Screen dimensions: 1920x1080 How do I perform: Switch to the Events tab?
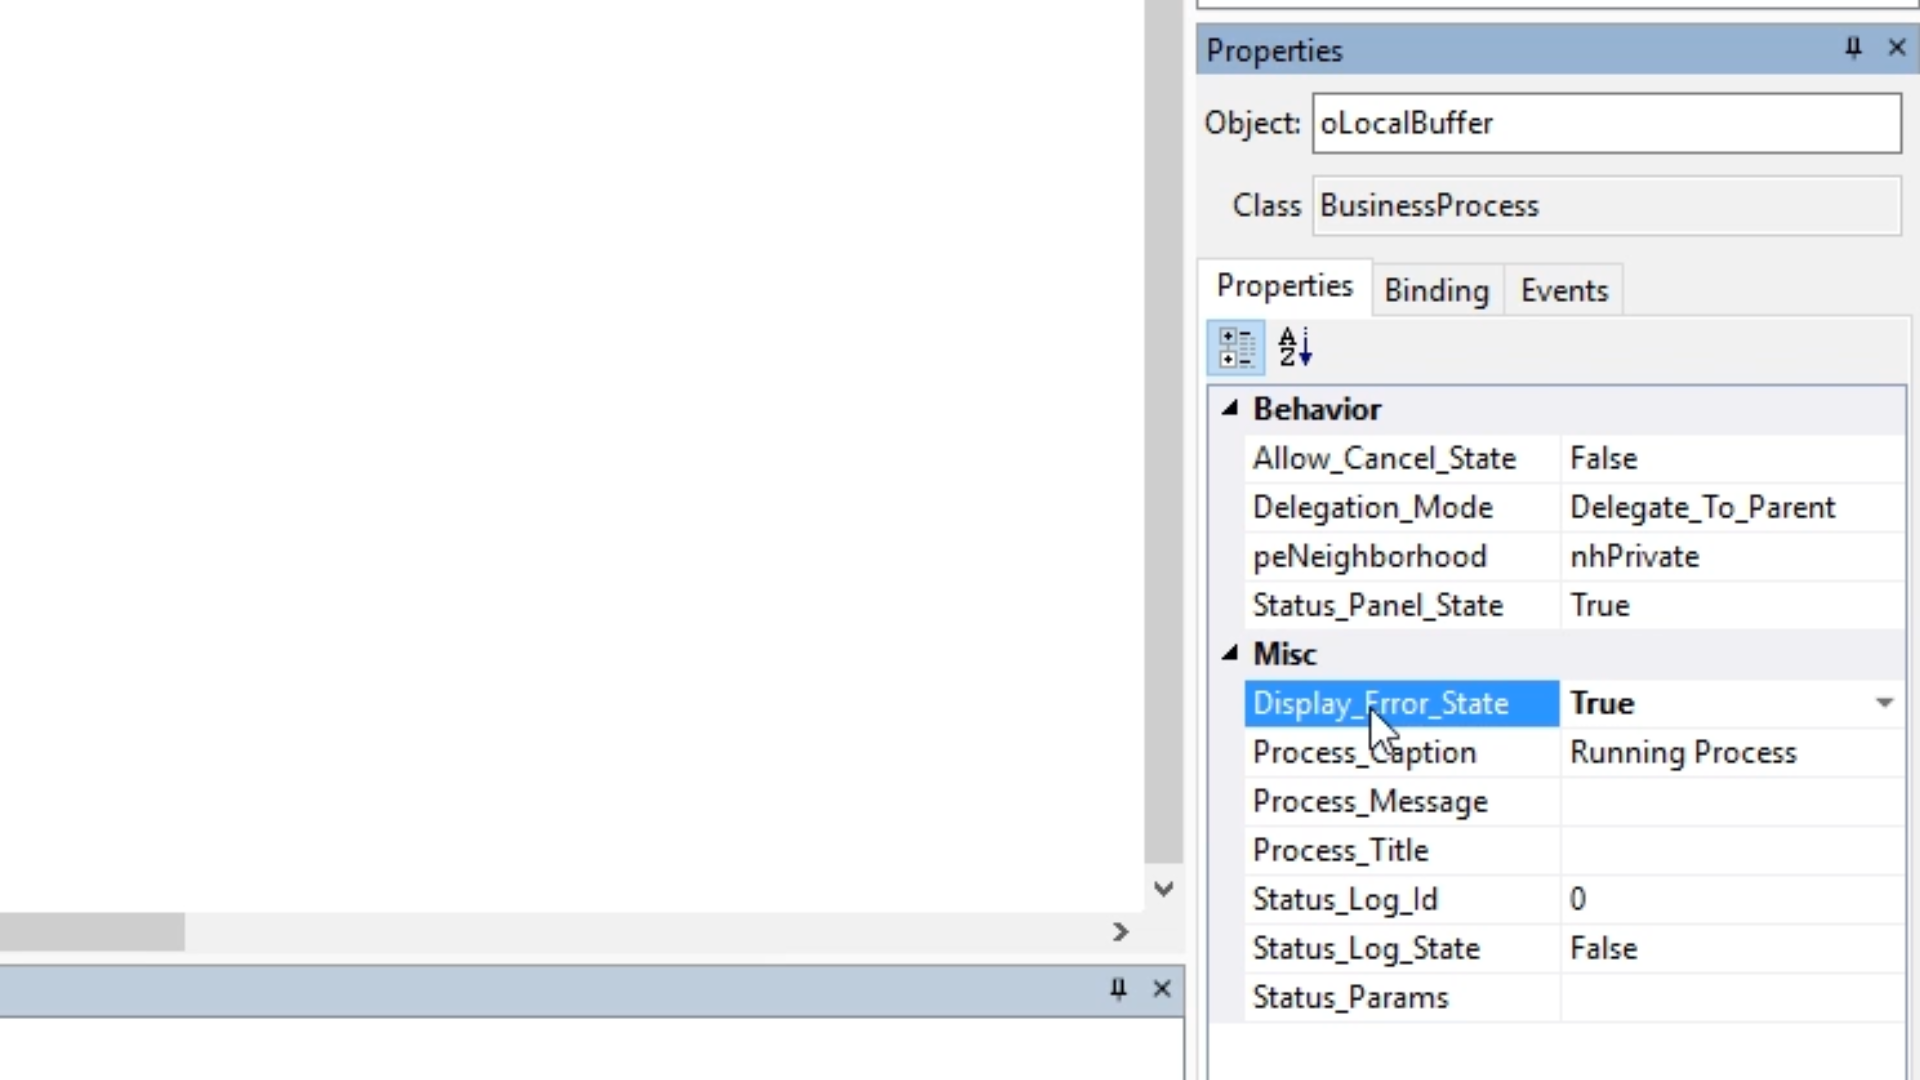click(1564, 291)
